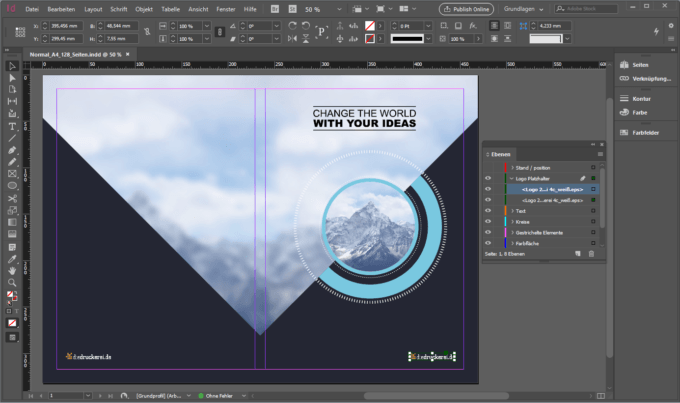The image size is (680, 403).
Task: Open the Objekt menu
Action: click(144, 9)
